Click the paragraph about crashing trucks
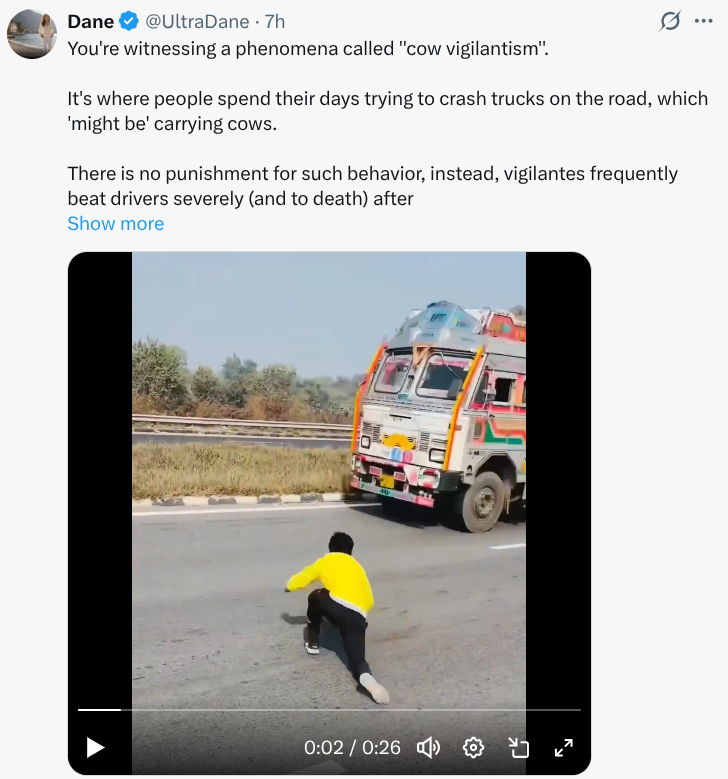Screen dimensions: 728x779 [388, 111]
